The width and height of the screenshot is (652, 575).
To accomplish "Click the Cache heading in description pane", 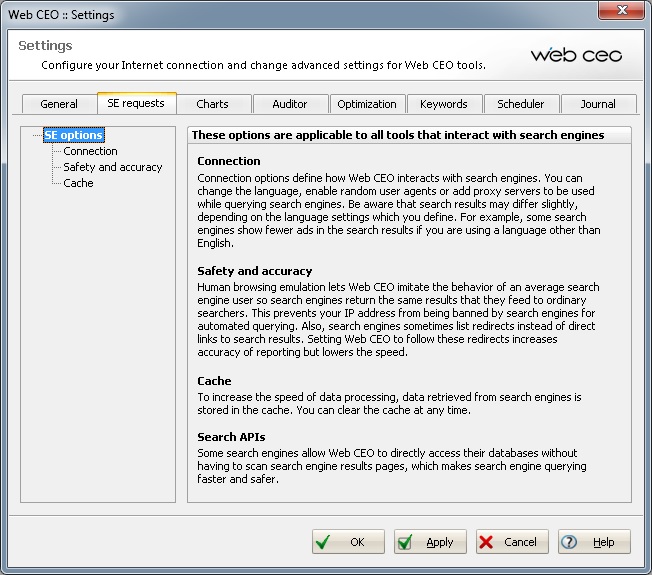I will [x=214, y=381].
